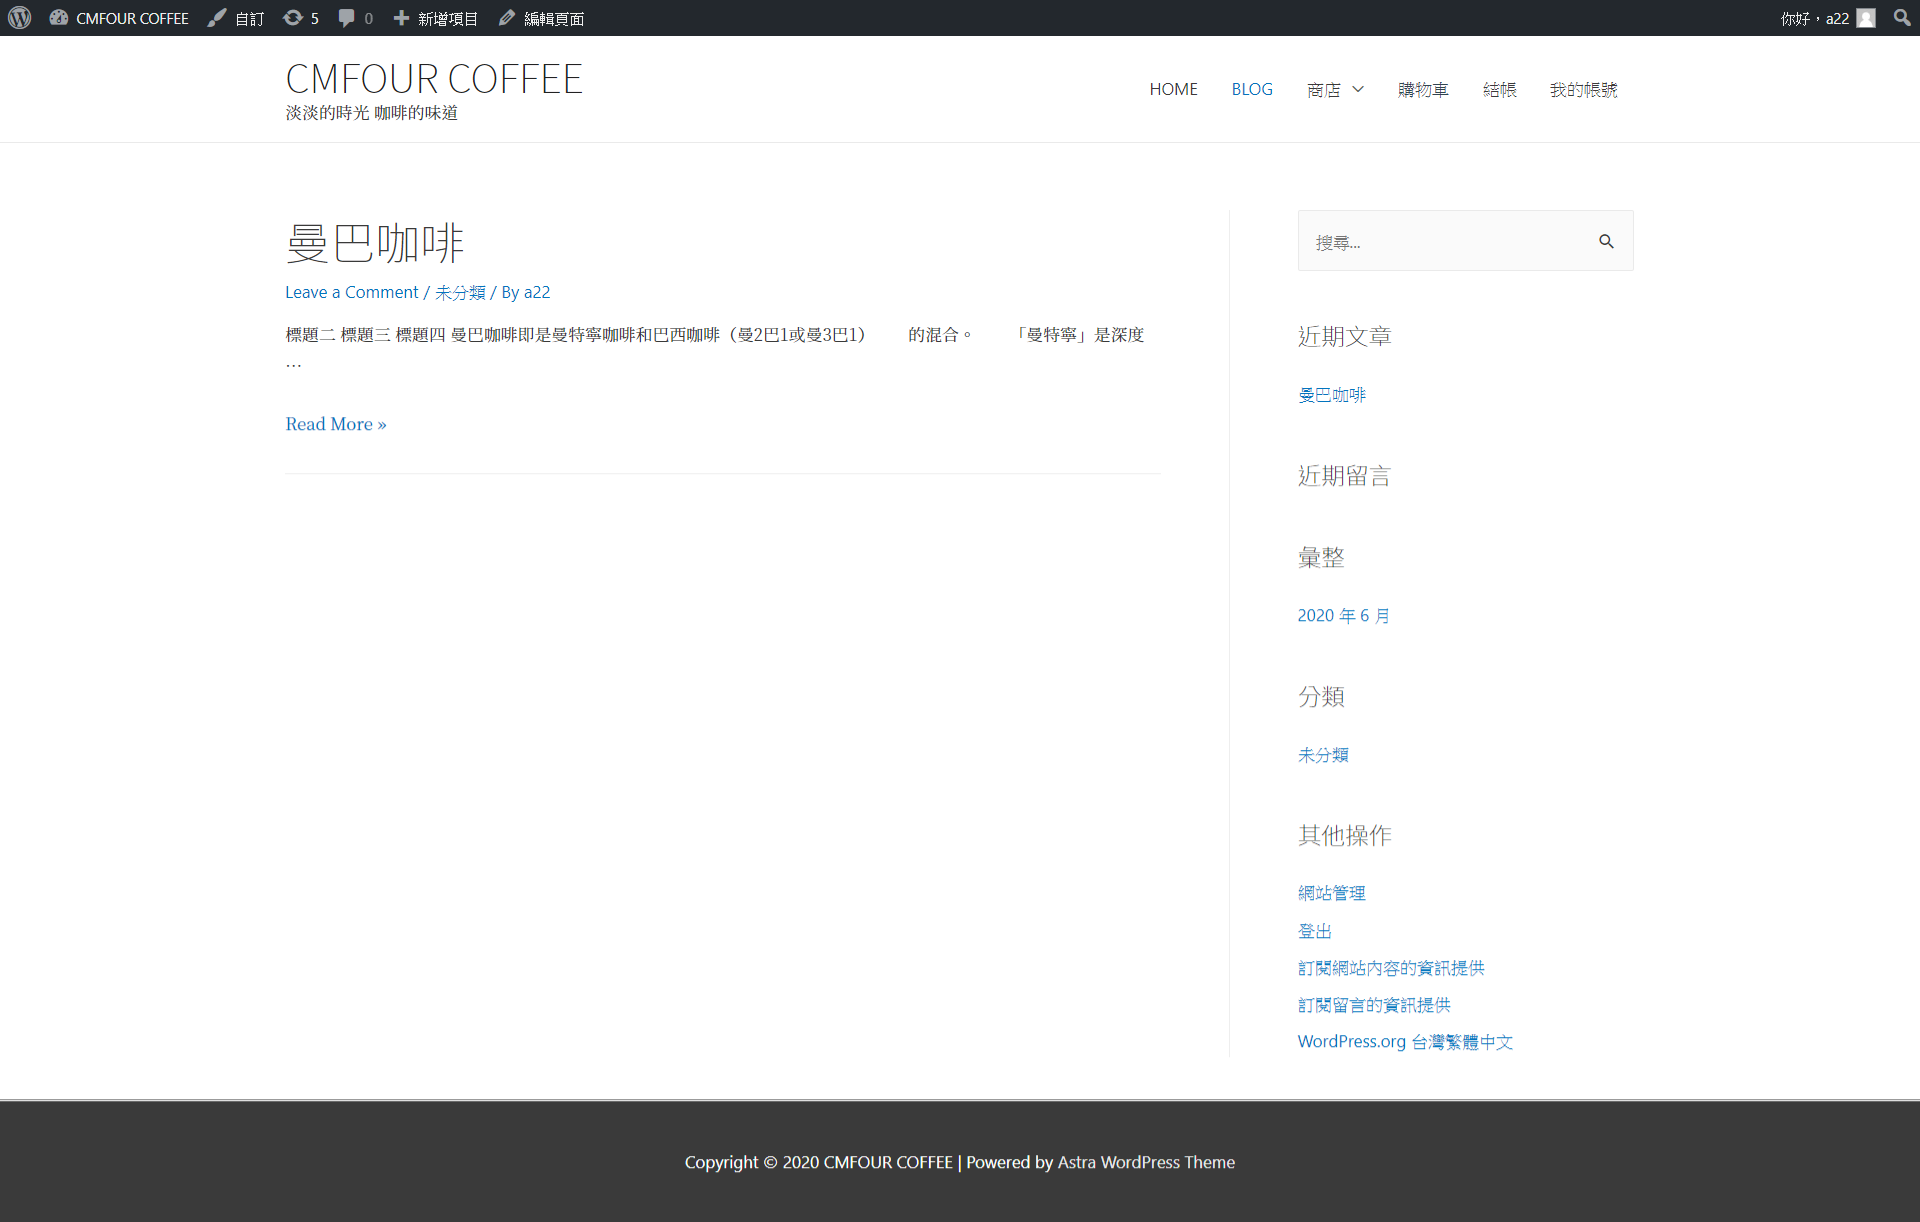Open Leave a Comment link
Viewport: 1920px width, 1222px height.
click(351, 292)
